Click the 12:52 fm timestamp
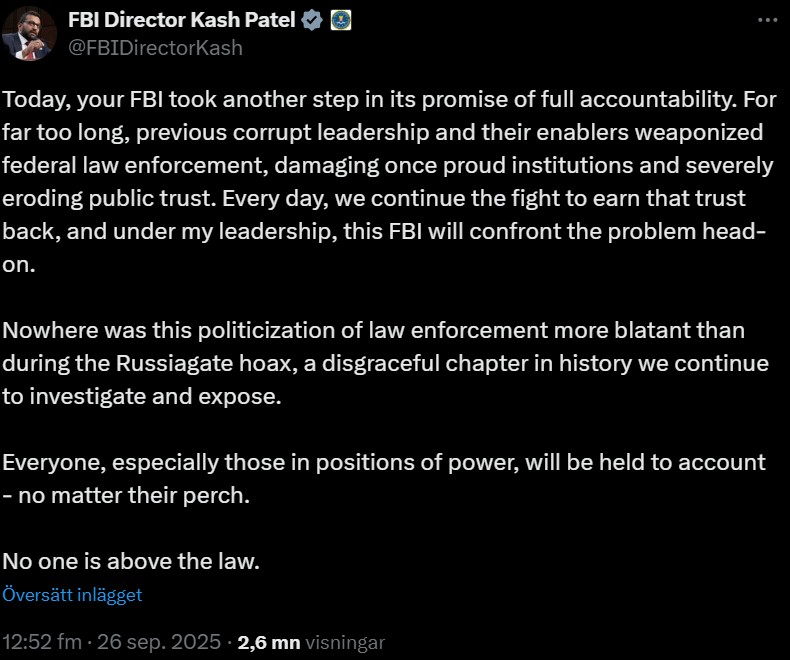The width and height of the screenshot is (790, 660). pos(42,642)
